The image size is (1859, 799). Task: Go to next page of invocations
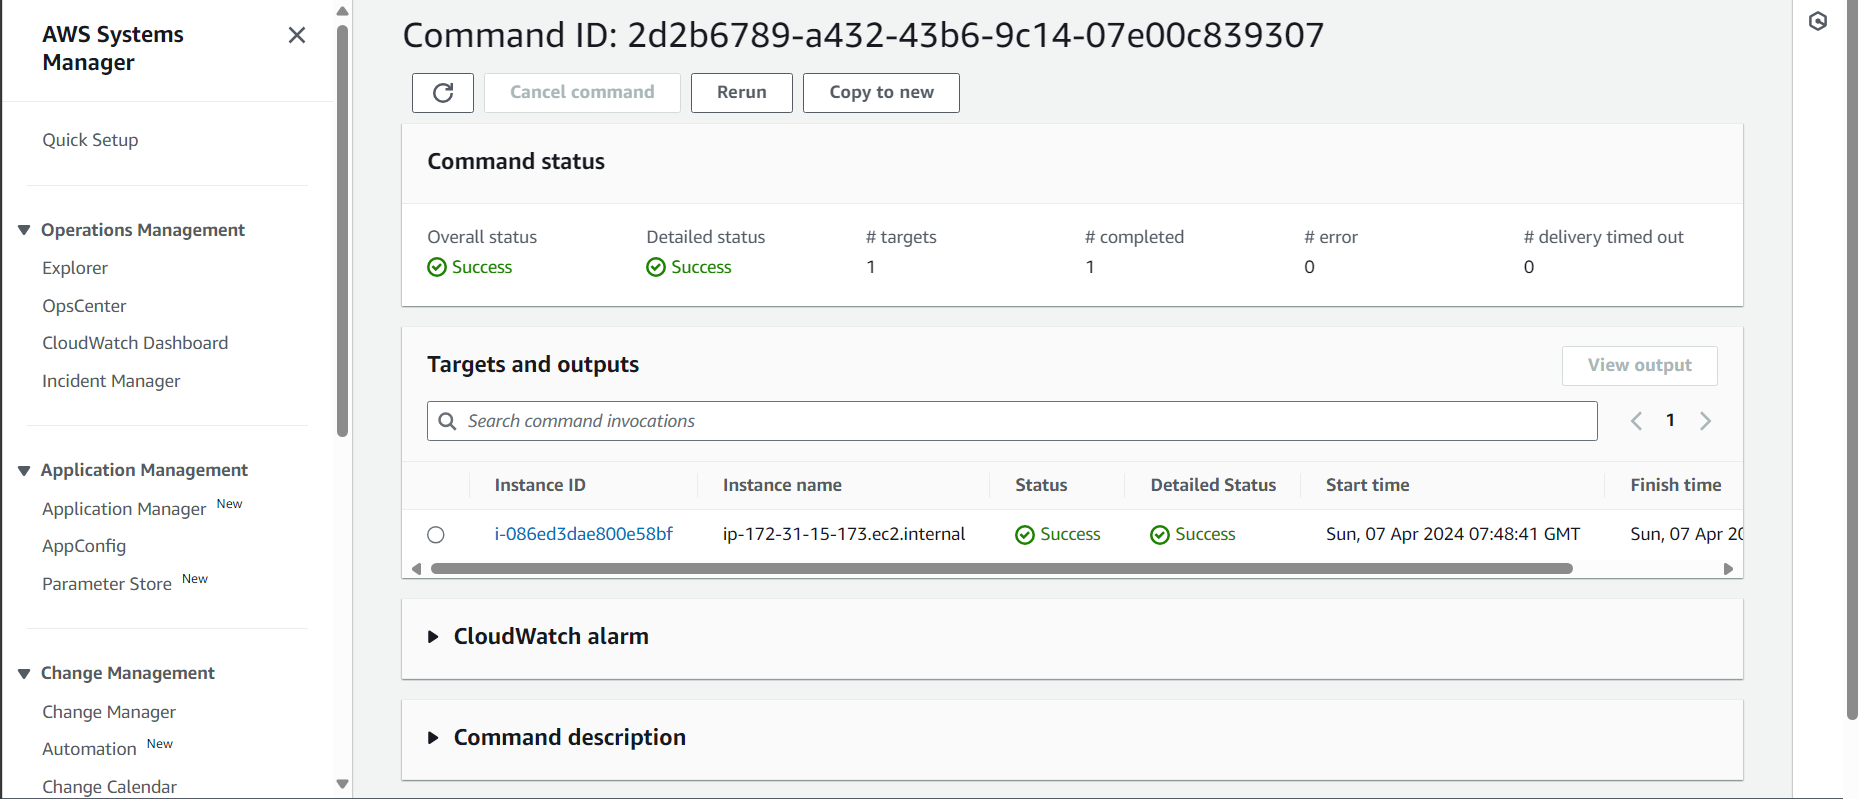tap(1705, 421)
